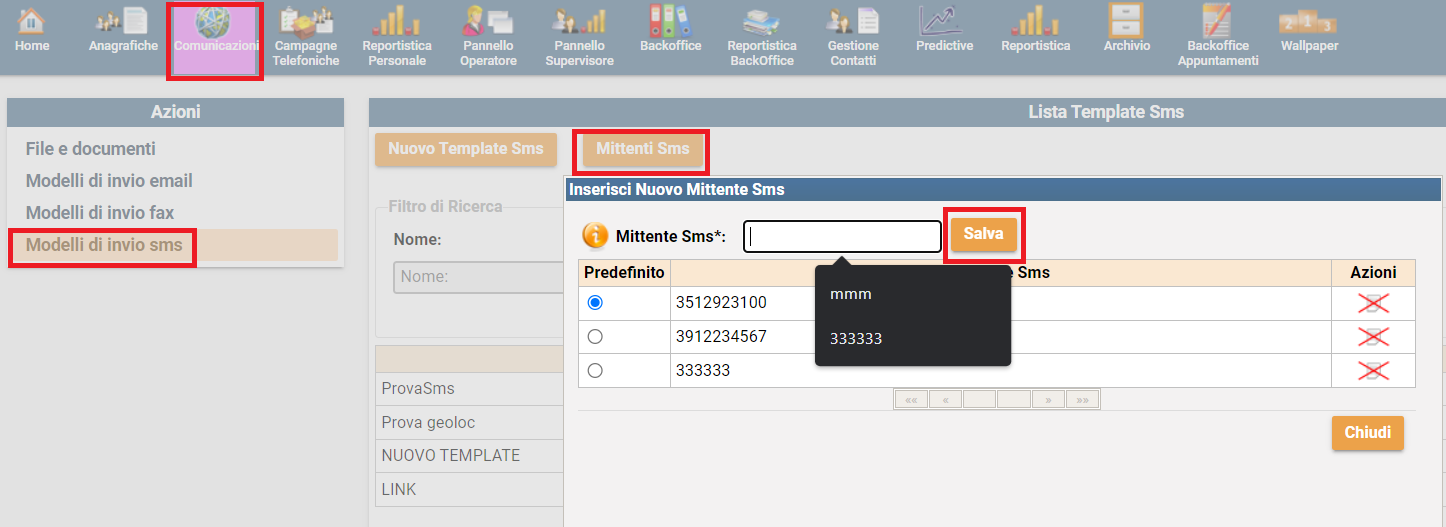This screenshot has width=1446, height=527.
Task: Click the Chiudi button
Action: point(1367,433)
